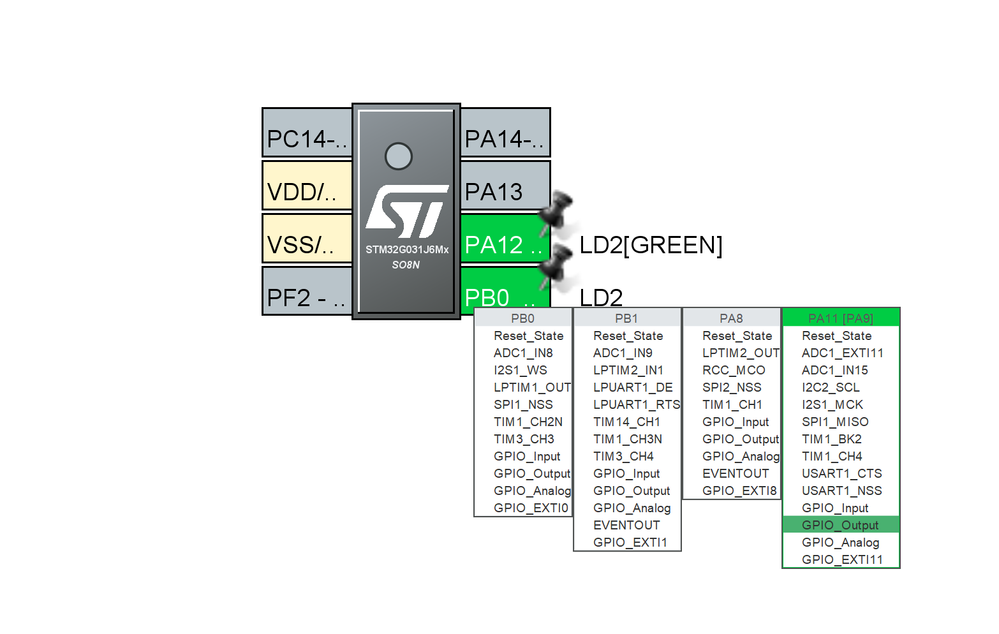Choose LPUART1_DE in the PB1 menu
The width and height of the screenshot is (999, 634).
628,387
